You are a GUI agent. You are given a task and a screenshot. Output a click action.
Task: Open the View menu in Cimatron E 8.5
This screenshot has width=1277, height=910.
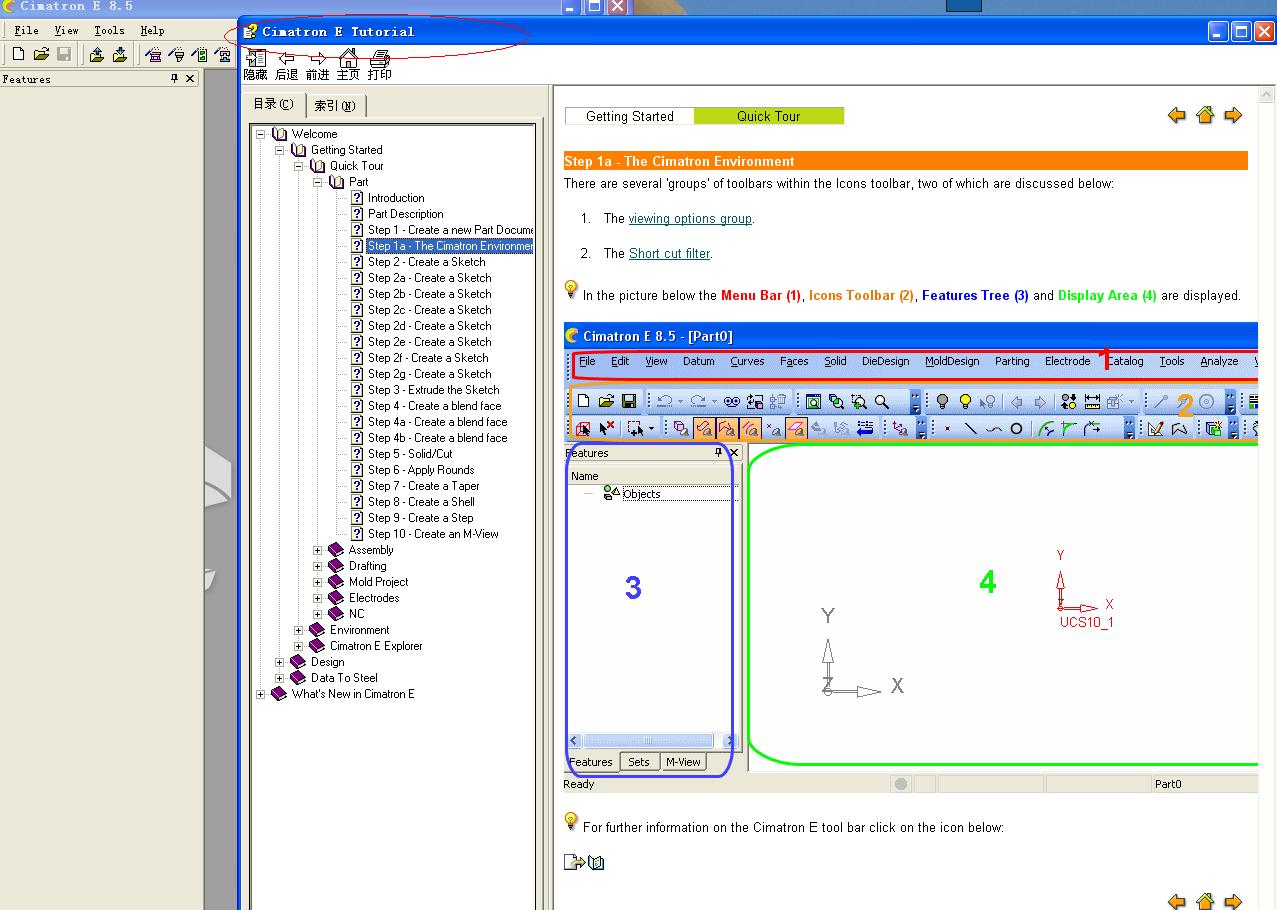[x=66, y=31]
